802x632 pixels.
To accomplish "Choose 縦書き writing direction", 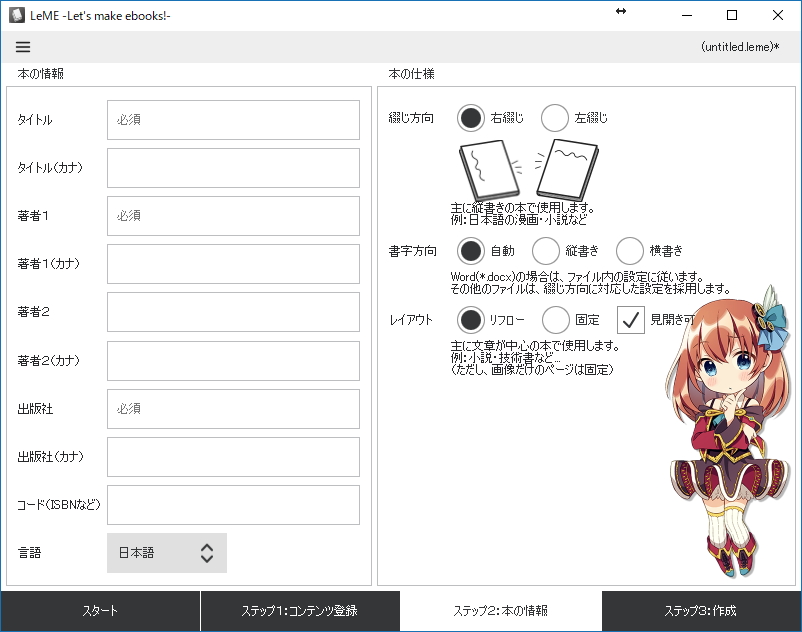I will [x=546, y=250].
